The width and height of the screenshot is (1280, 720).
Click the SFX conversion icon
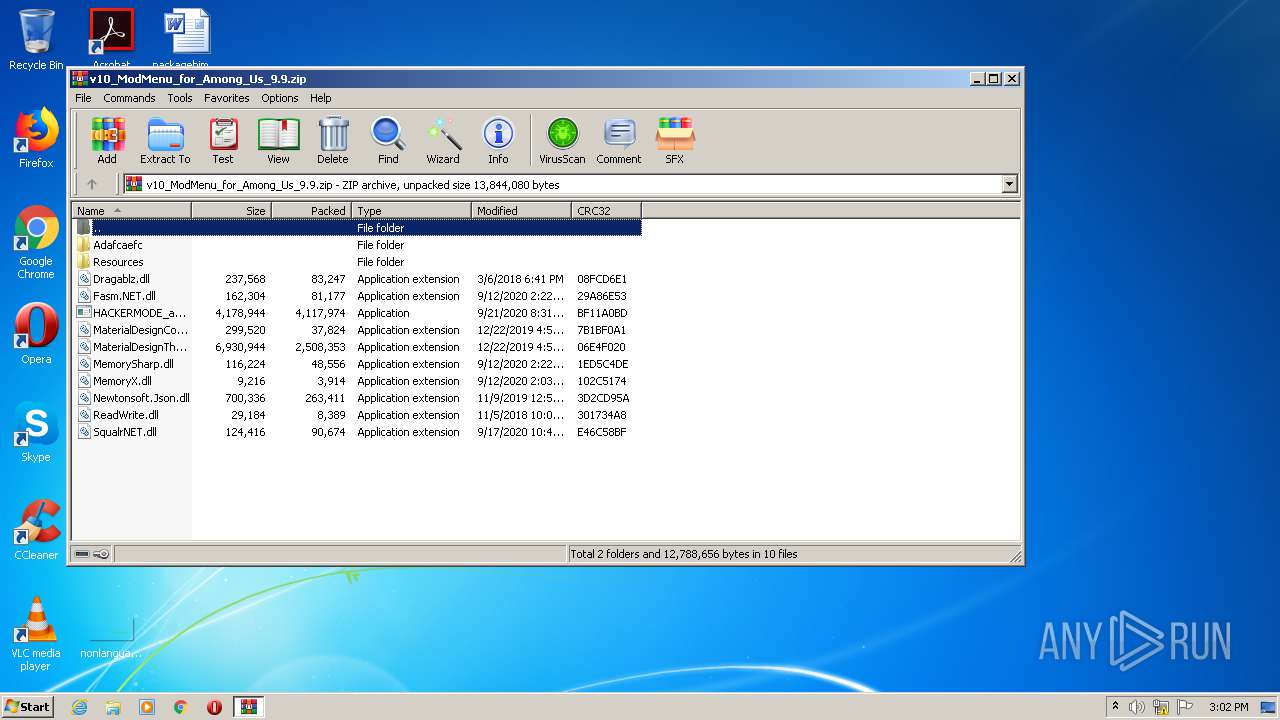(675, 140)
